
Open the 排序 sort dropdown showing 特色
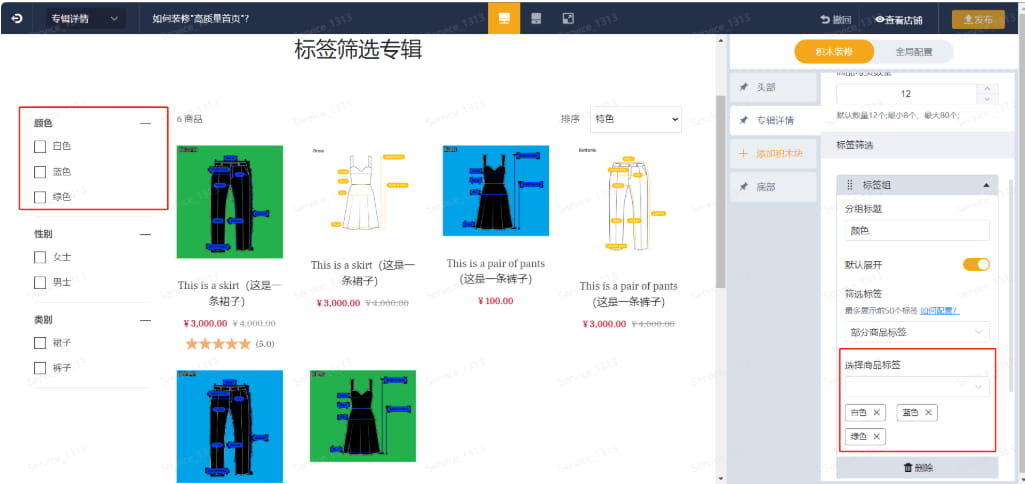click(635, 119)
